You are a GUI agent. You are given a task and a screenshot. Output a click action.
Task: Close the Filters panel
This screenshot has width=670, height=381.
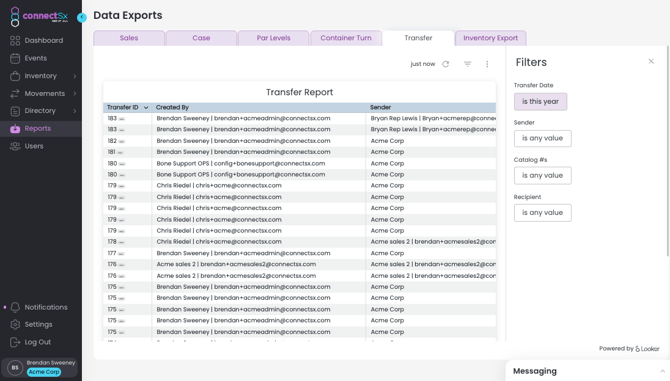tap(651, 62)
